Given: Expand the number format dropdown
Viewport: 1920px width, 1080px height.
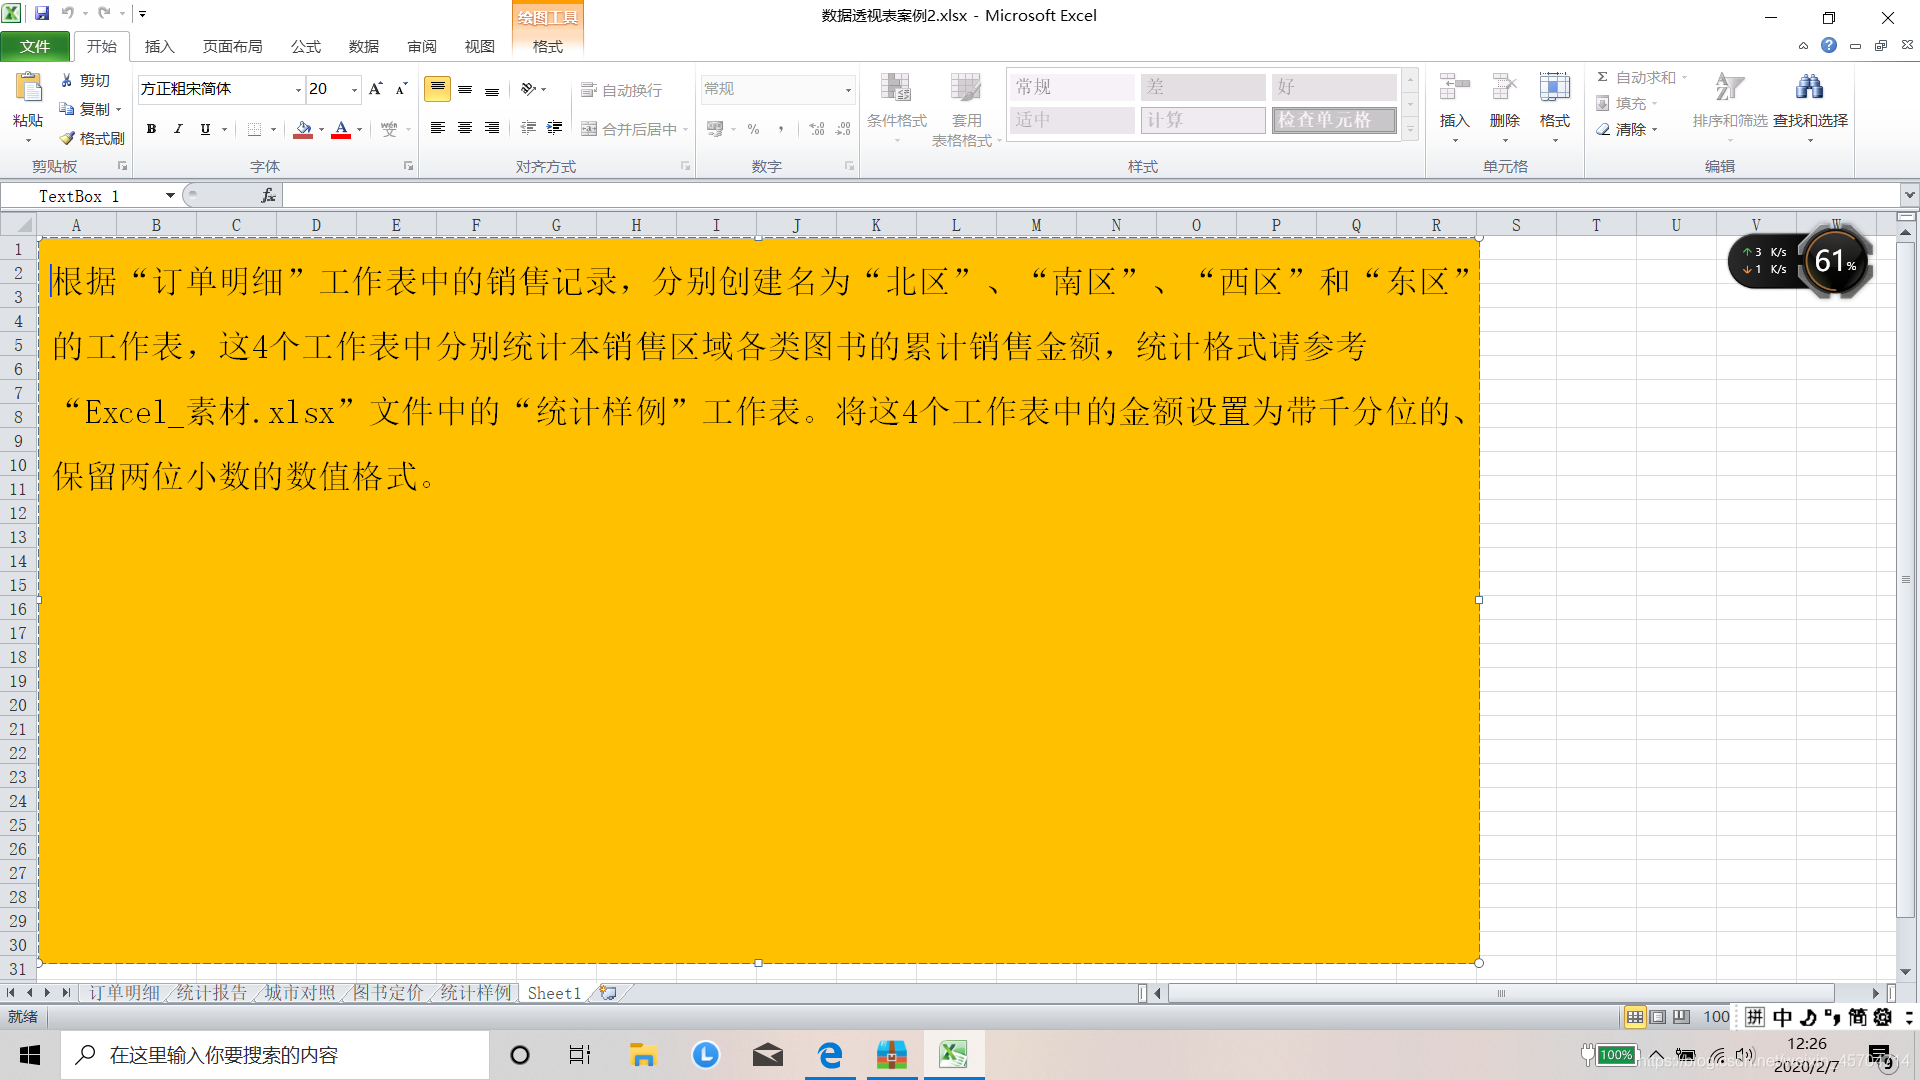Looking at the screenshot, I should 848,90.
